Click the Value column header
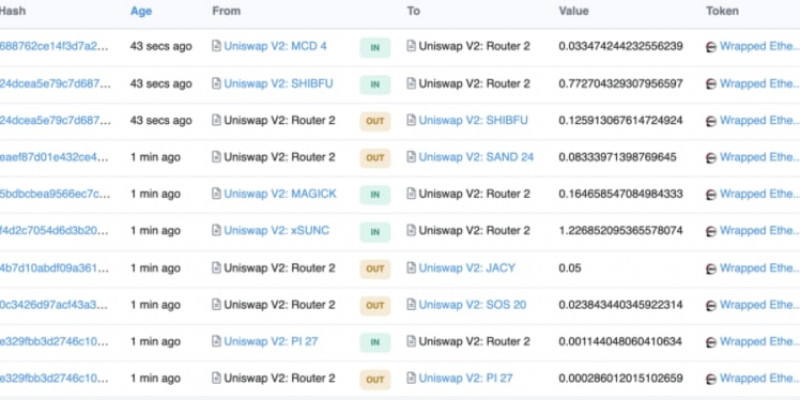800x400 pixels. [x=573, y=11]
